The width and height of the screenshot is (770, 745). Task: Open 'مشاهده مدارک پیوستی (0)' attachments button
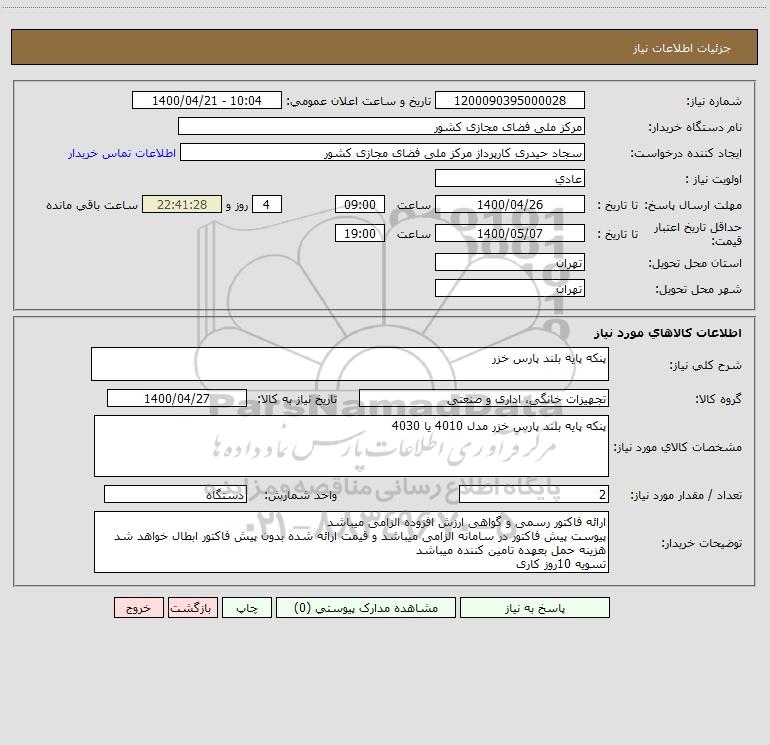[x=366, y=608]
